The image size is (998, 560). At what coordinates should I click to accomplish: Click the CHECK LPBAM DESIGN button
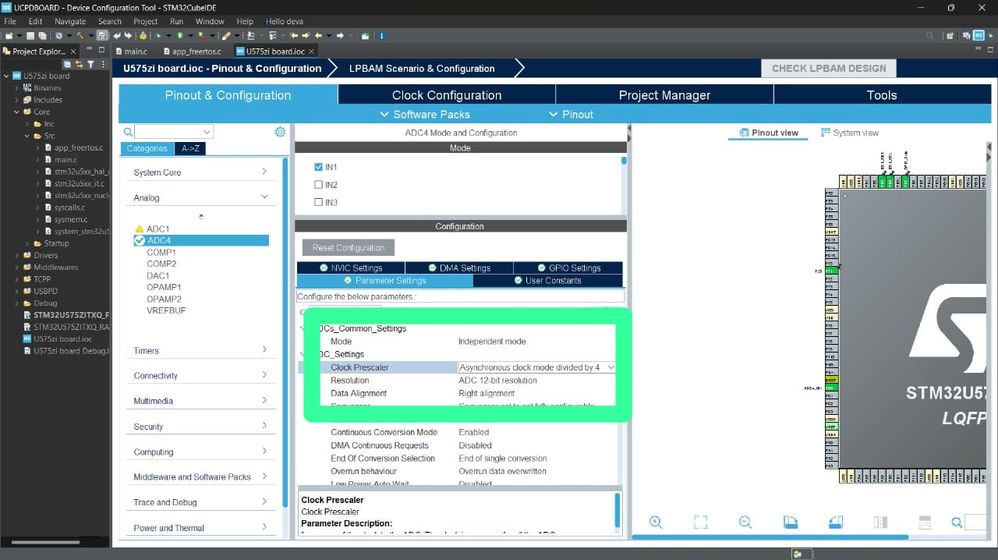[829, 68]
